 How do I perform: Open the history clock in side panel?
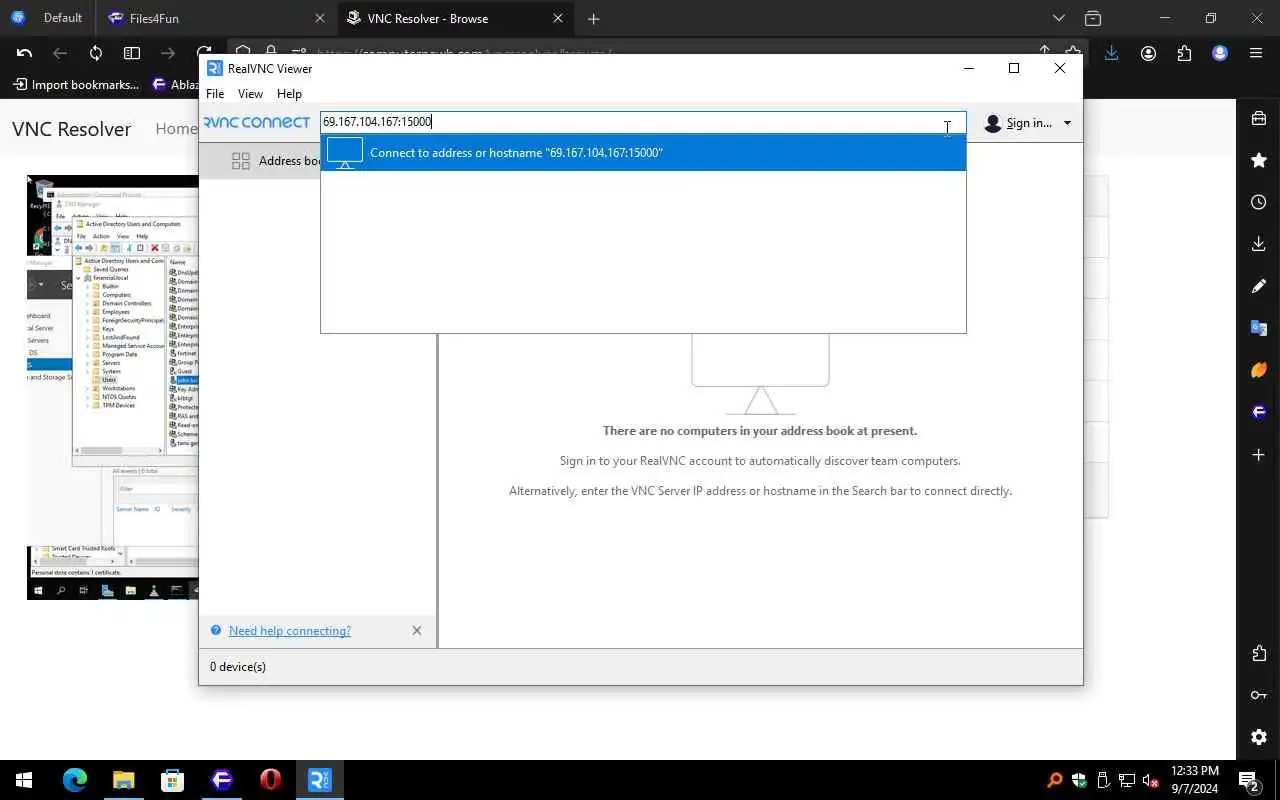click(x=1259, y=202)
